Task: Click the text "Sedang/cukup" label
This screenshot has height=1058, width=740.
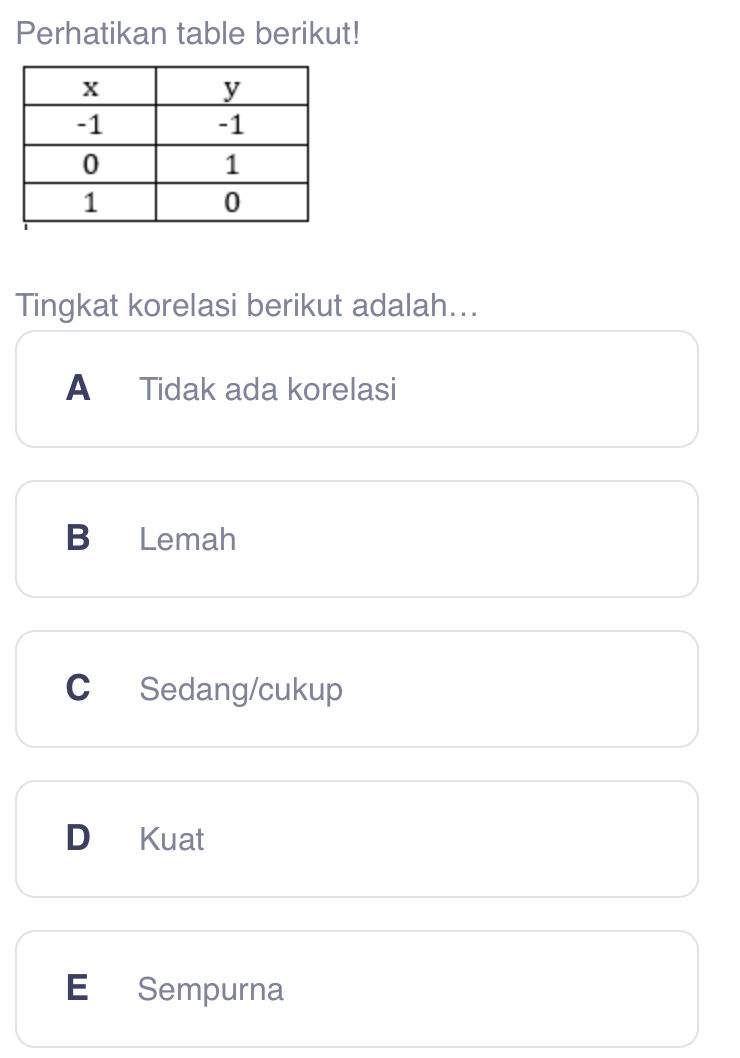Action: click(241, 689)
